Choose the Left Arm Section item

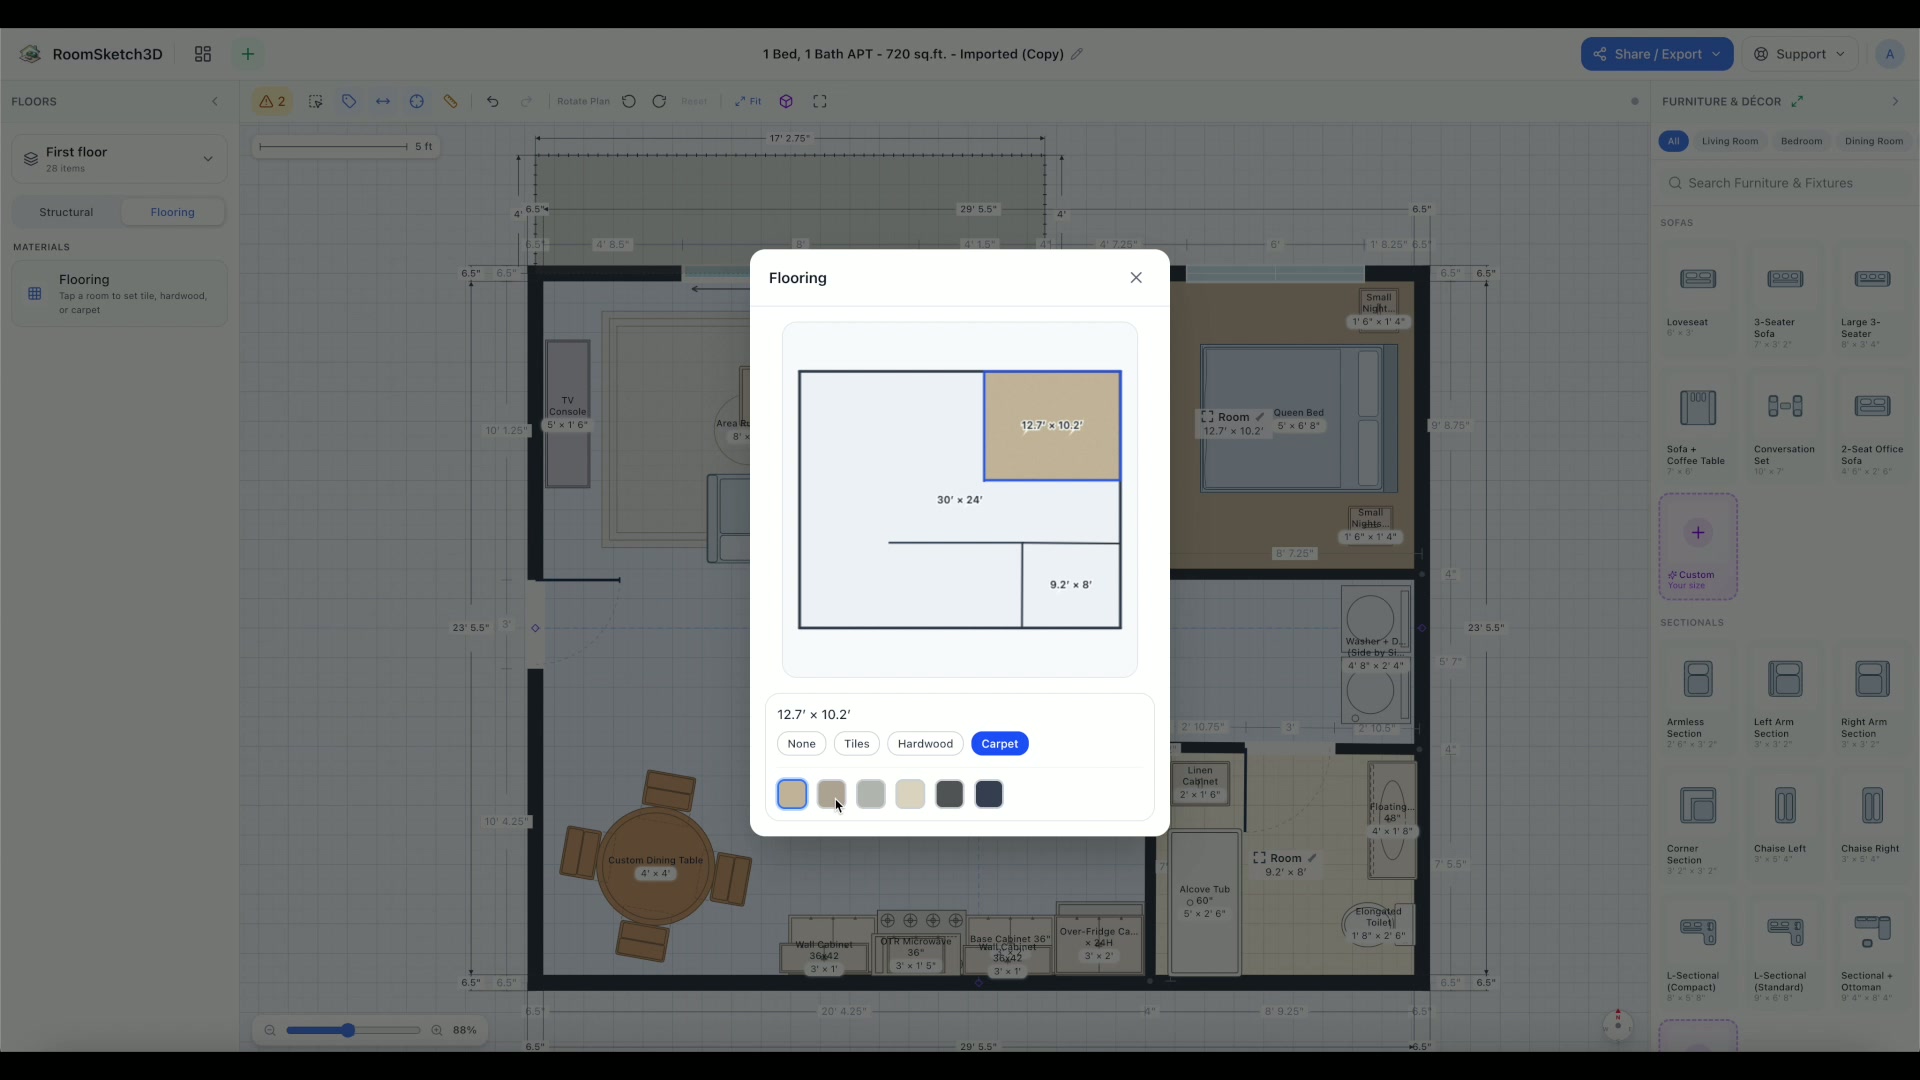[1785, 698]
